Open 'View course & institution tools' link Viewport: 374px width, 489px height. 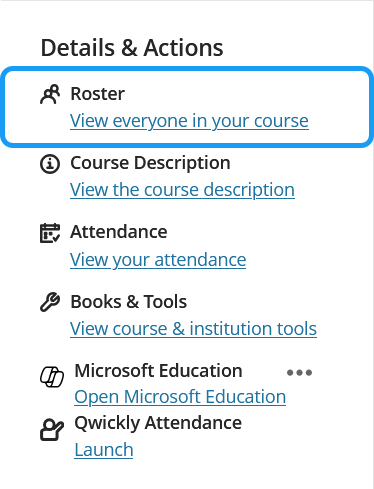pyautogui.click(x=193, y=329)
